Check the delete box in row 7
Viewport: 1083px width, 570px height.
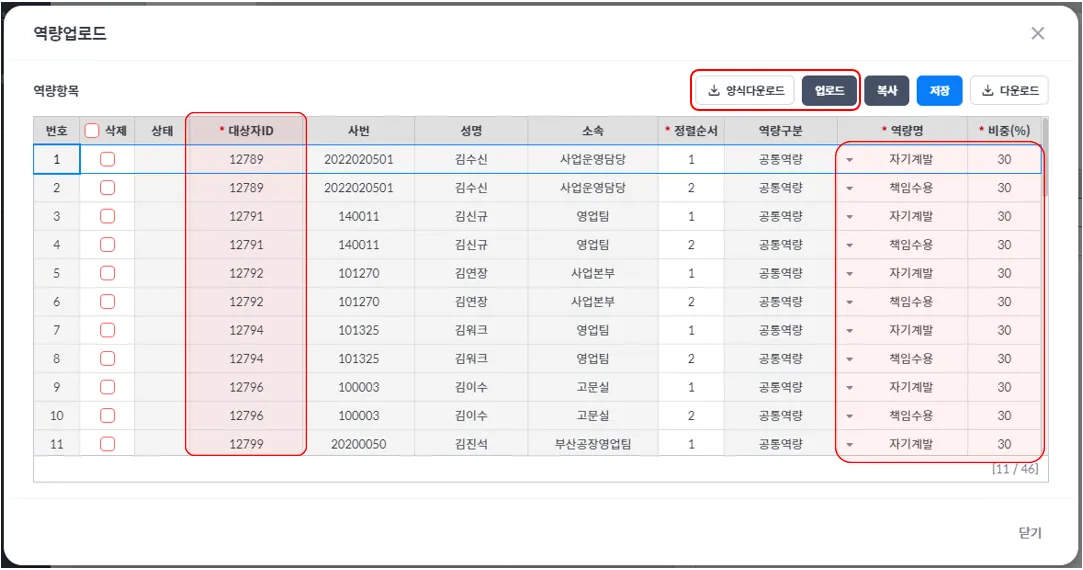pos(107,330)
